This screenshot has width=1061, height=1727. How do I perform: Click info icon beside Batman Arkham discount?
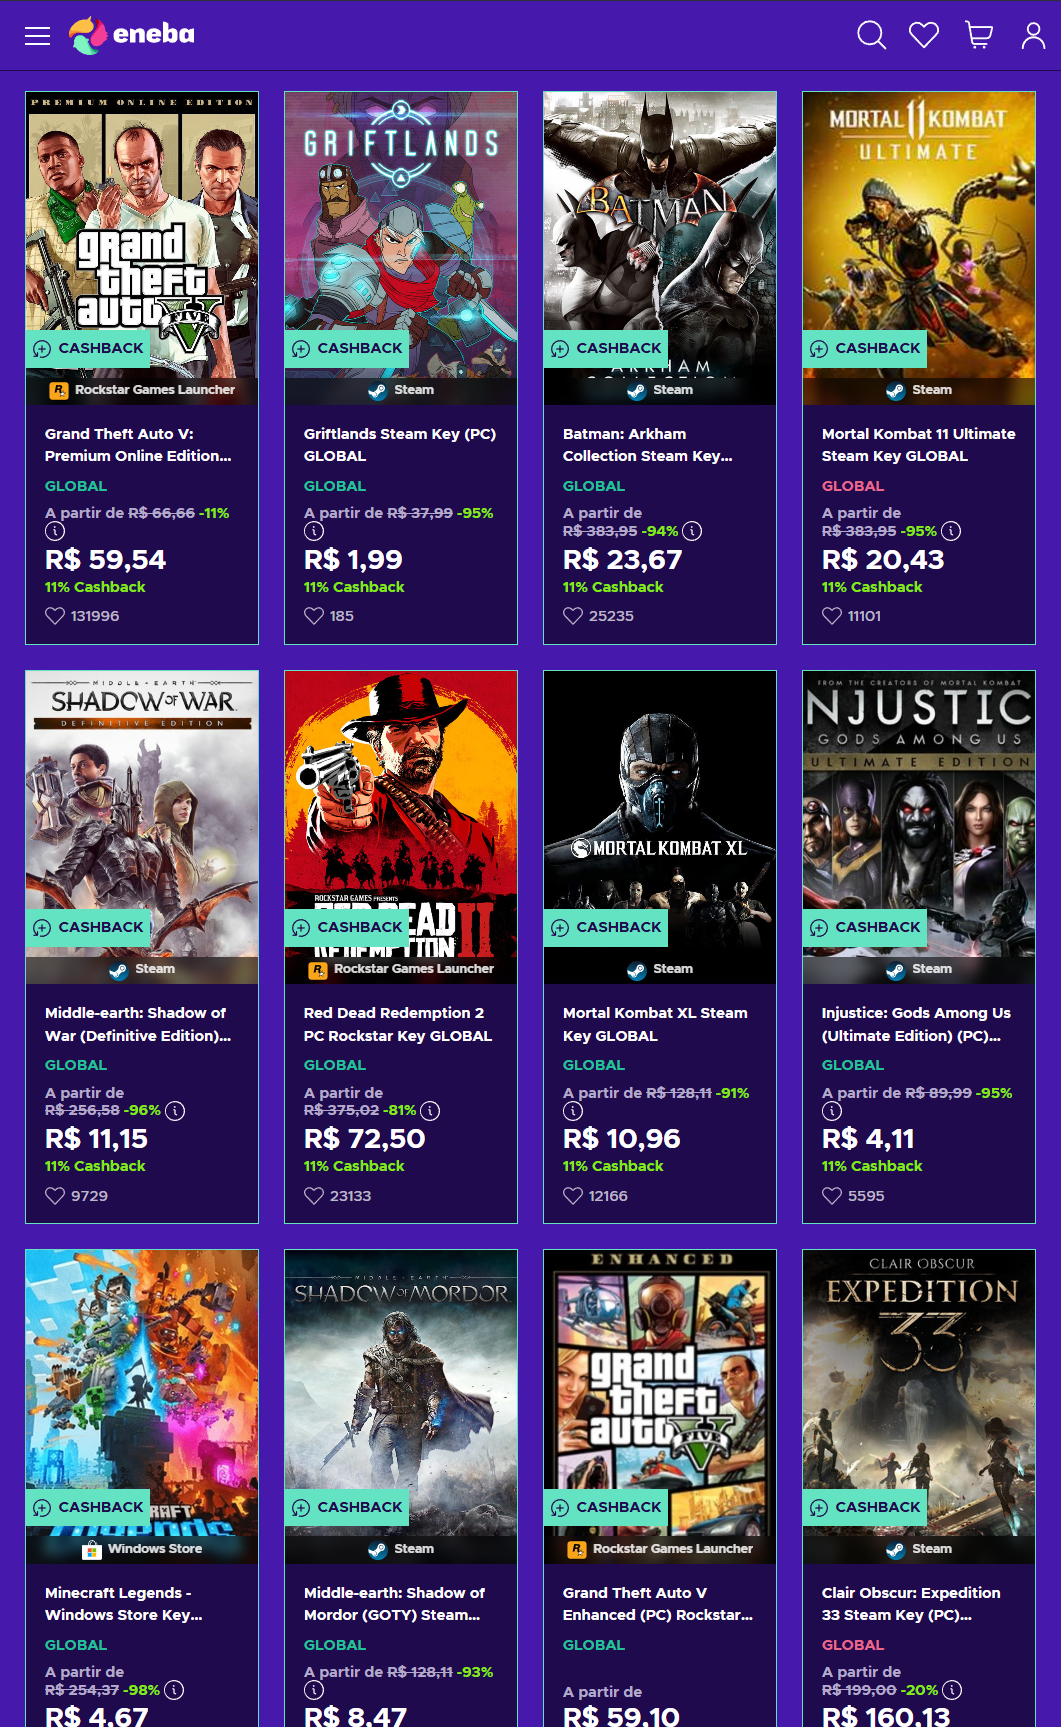692,531
